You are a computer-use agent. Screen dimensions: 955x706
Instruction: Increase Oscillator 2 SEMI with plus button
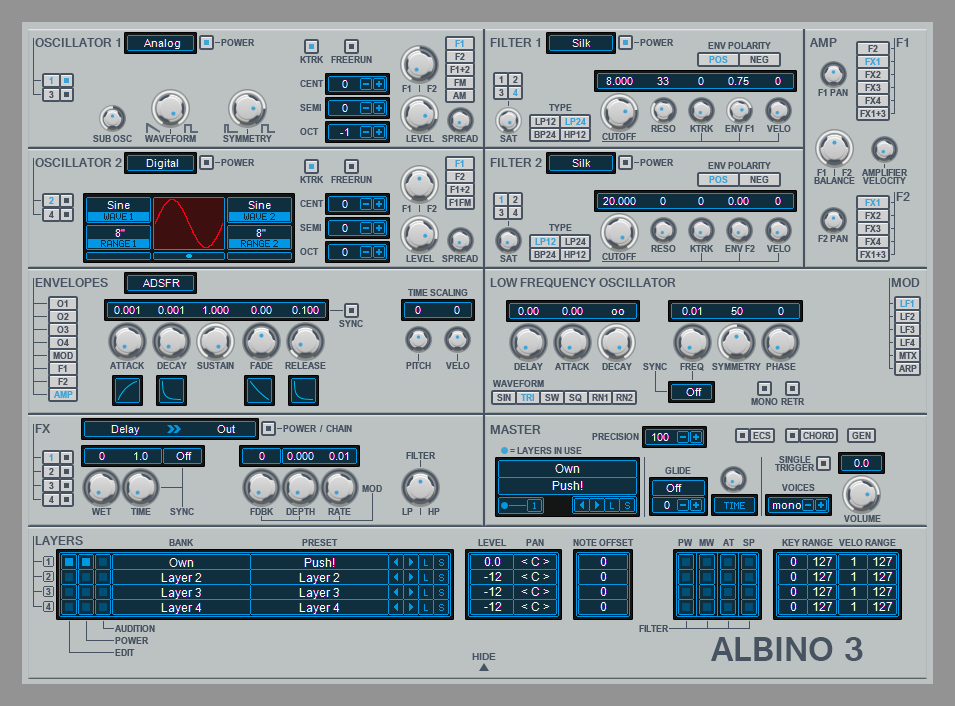pyautogui.click(x=379, y=228)
